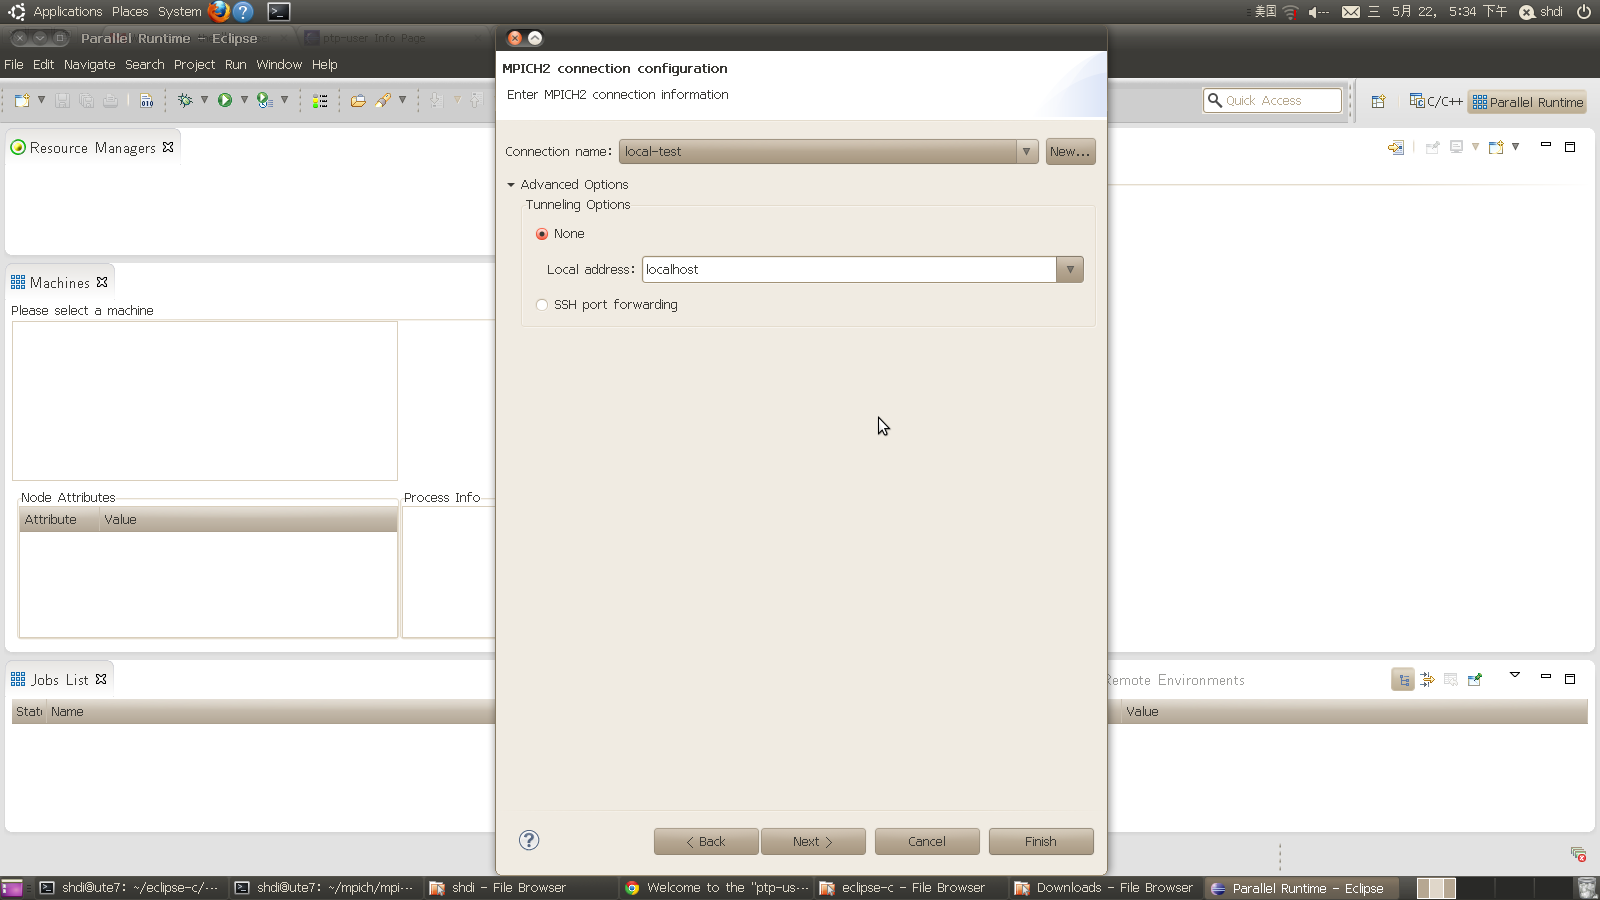Toggle hierarchical tree view icon in Remote Environments
The image size is (1600, 900).
coord(1403,680)
